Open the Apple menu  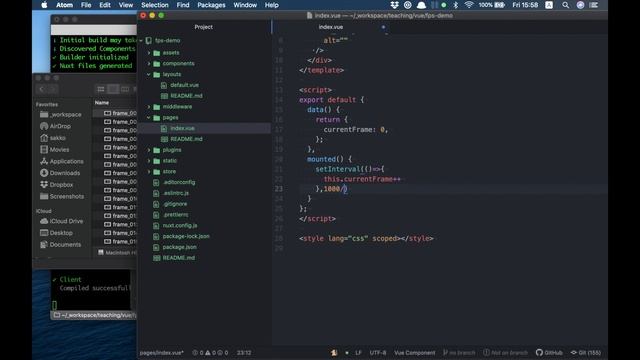coord(44,5)
